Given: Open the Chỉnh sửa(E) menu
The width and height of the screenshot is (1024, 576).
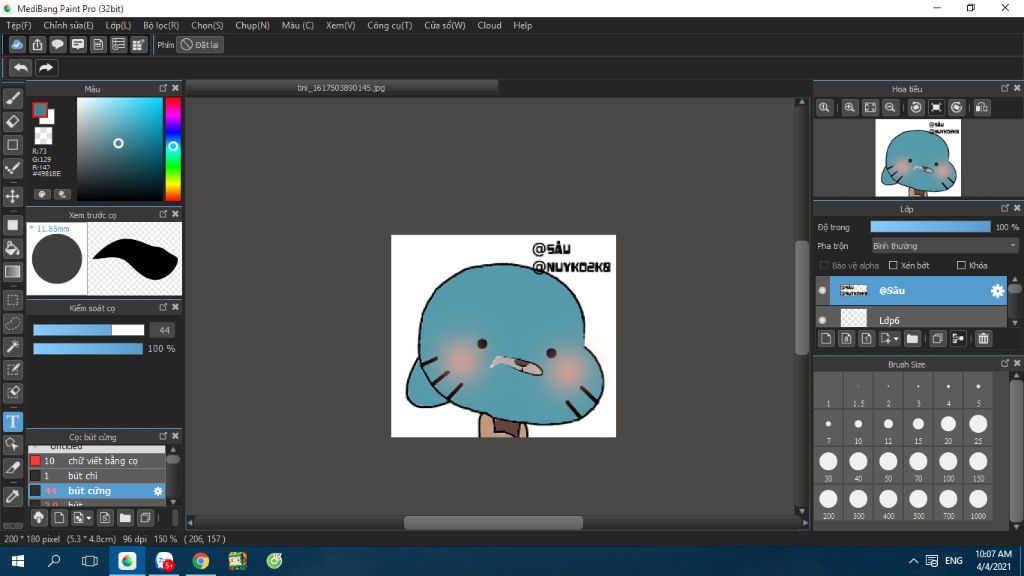Looking at the screenshot, I should click(x=68, y=25).
